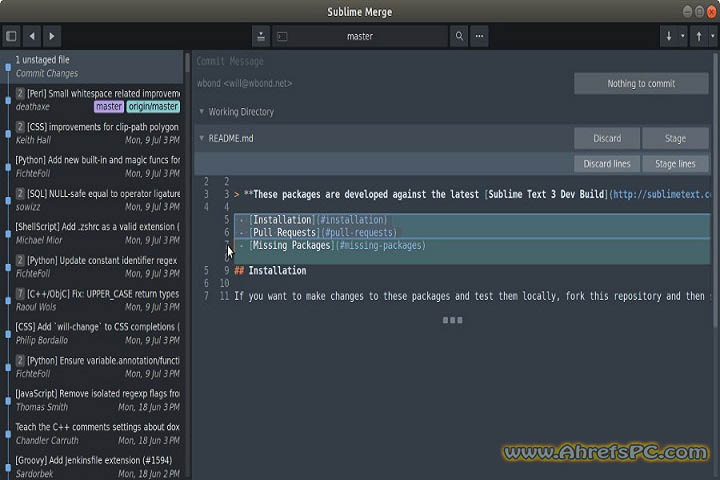Open commit '[Groovy] Add Jenkinsfile extension (#1594)'
This screenshot has height=480, width=720.
(92, 466)
